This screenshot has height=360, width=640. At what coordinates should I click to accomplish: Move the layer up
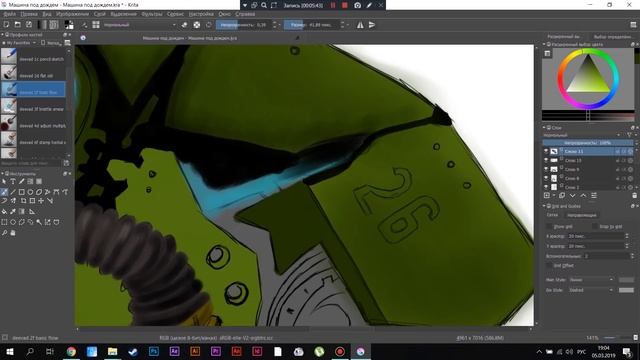583,196
